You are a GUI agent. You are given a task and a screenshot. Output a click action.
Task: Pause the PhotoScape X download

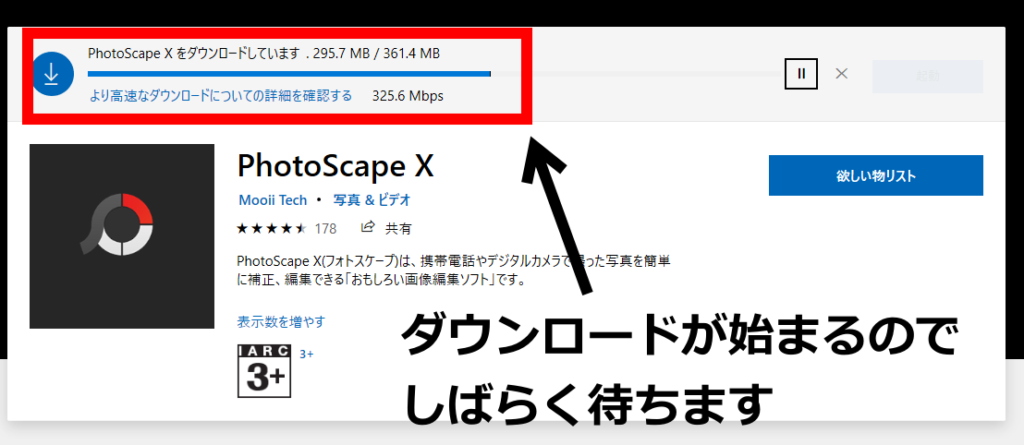[801, 73]
